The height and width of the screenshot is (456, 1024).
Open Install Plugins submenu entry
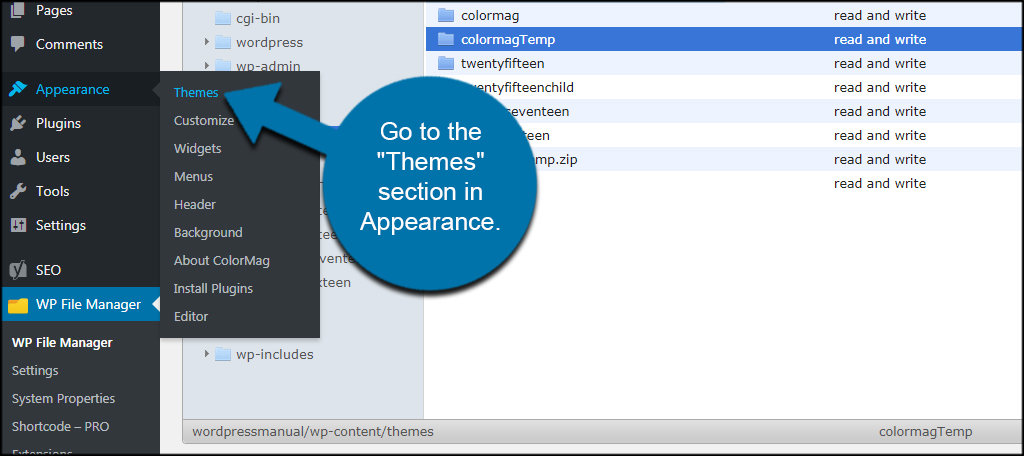(213, 288)
